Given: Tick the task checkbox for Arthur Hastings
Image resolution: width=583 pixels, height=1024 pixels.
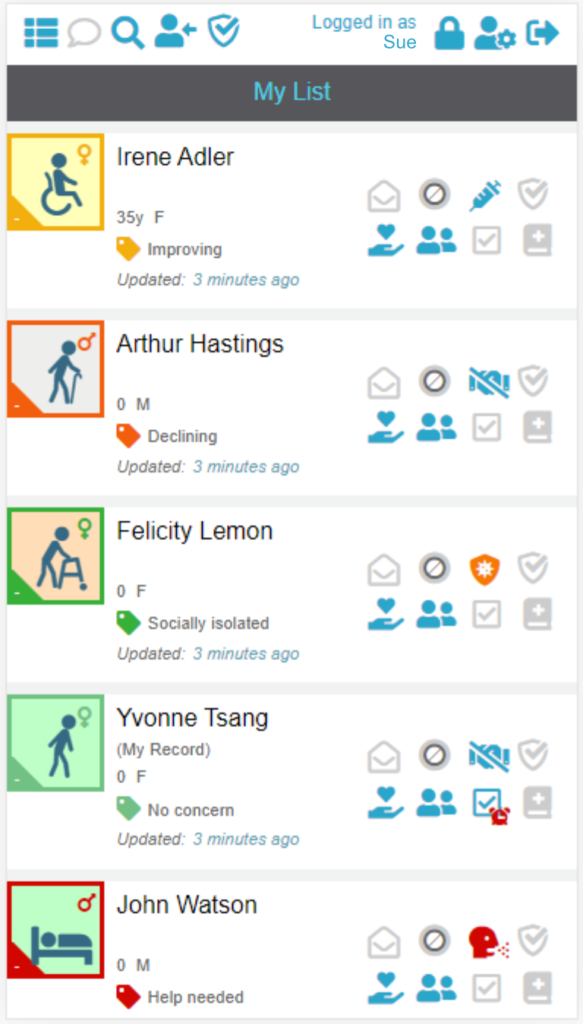Looking at the screenshot, I should tap(486, 427).
